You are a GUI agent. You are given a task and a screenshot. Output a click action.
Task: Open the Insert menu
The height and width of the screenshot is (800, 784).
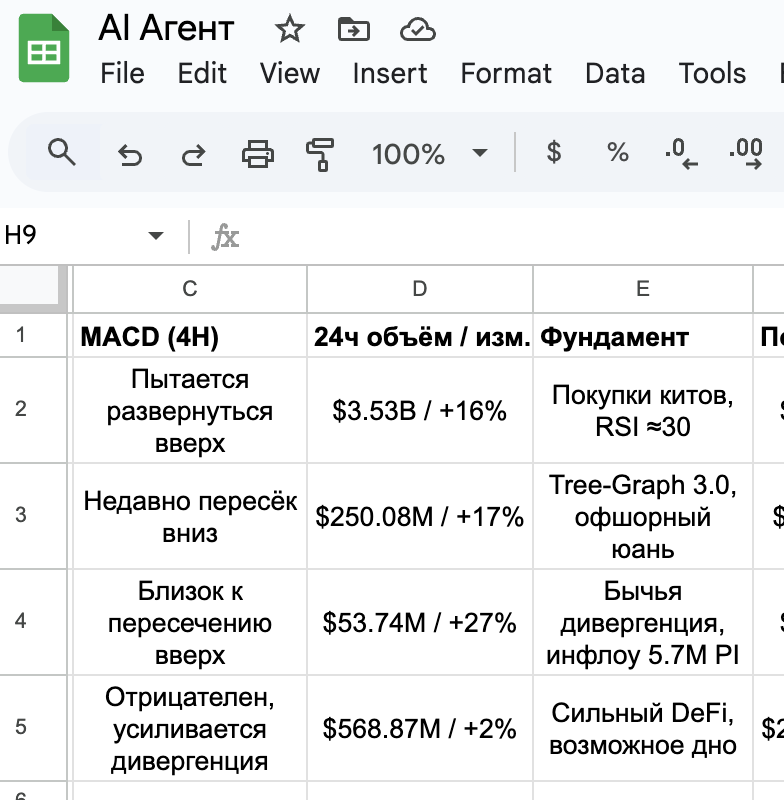(x=390, y=73)
